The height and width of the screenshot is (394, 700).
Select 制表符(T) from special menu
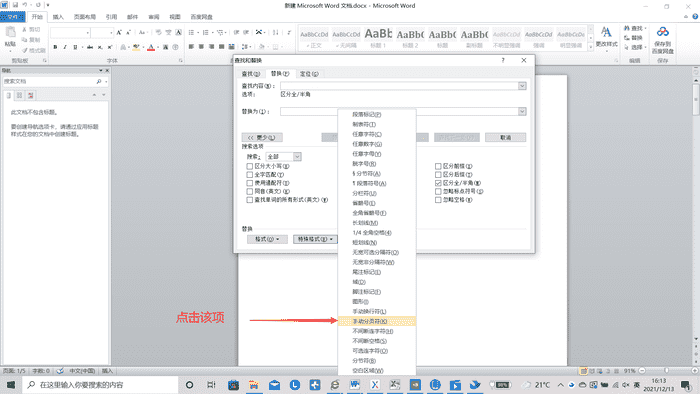pos(377,124)
